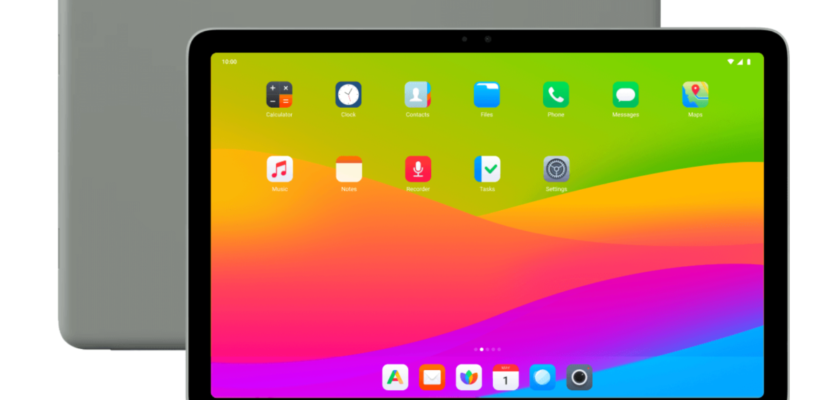Launch the Maps app
840x400 pixels.
click(695, 95)
